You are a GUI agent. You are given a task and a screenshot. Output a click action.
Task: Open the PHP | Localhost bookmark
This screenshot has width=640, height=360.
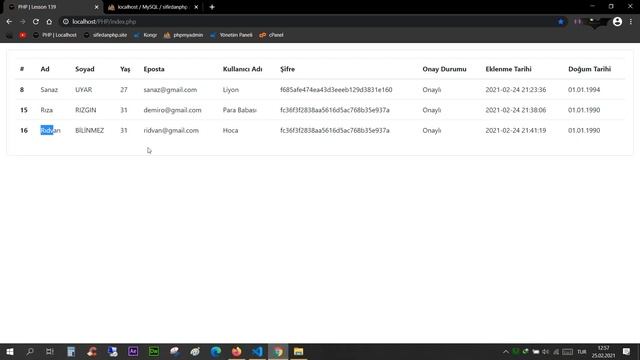pyautogui.click(x=55, y=35)
